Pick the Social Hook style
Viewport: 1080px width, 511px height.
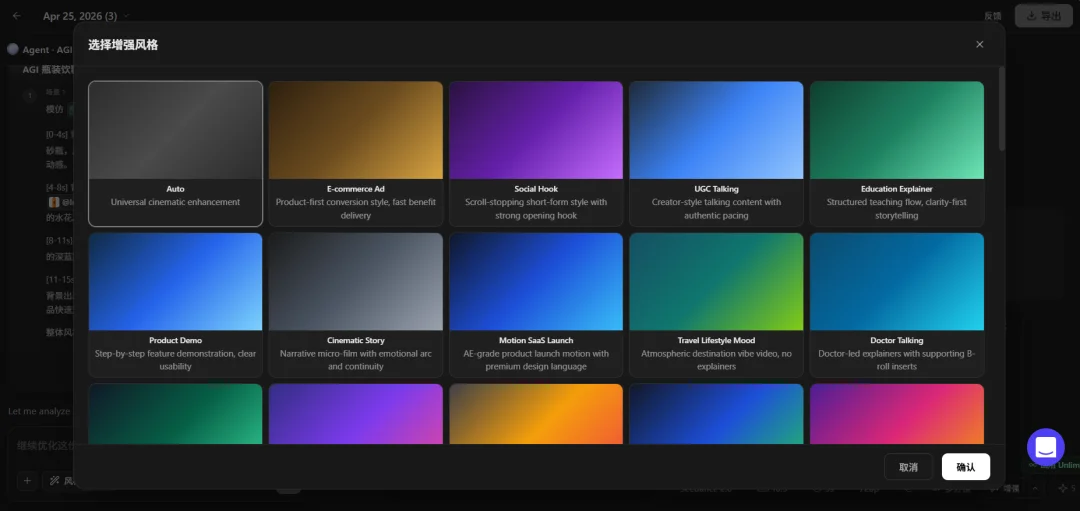[x=536, y=153]
